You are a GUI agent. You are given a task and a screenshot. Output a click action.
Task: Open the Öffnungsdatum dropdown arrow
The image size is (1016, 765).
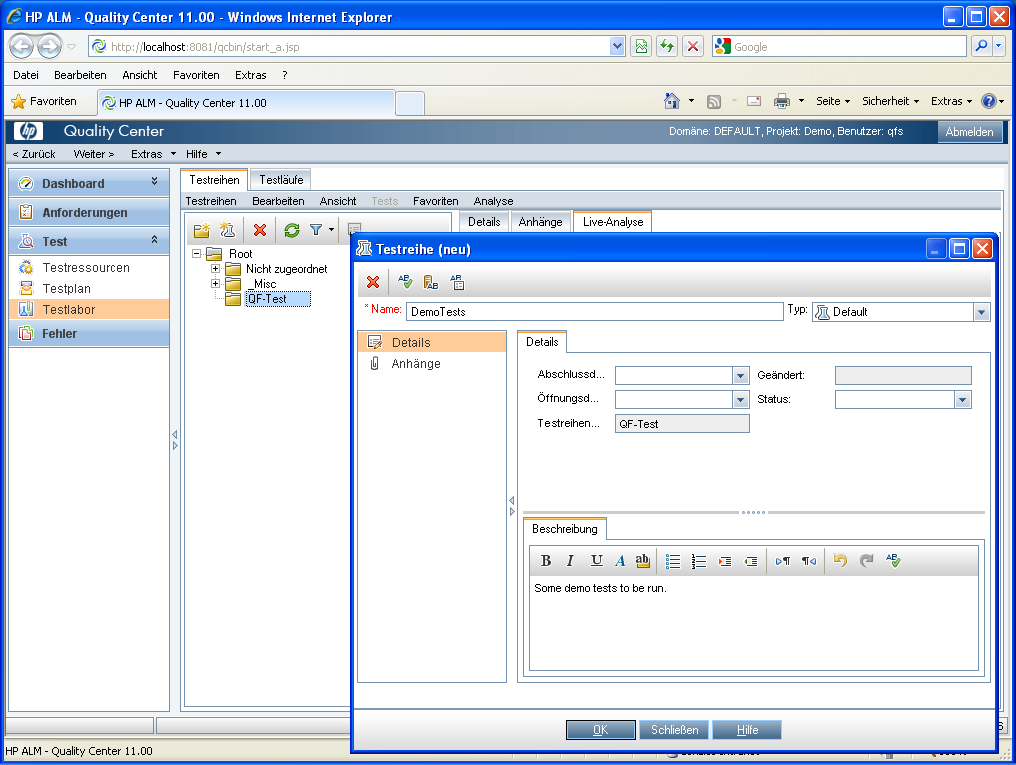tap(741, 400)
